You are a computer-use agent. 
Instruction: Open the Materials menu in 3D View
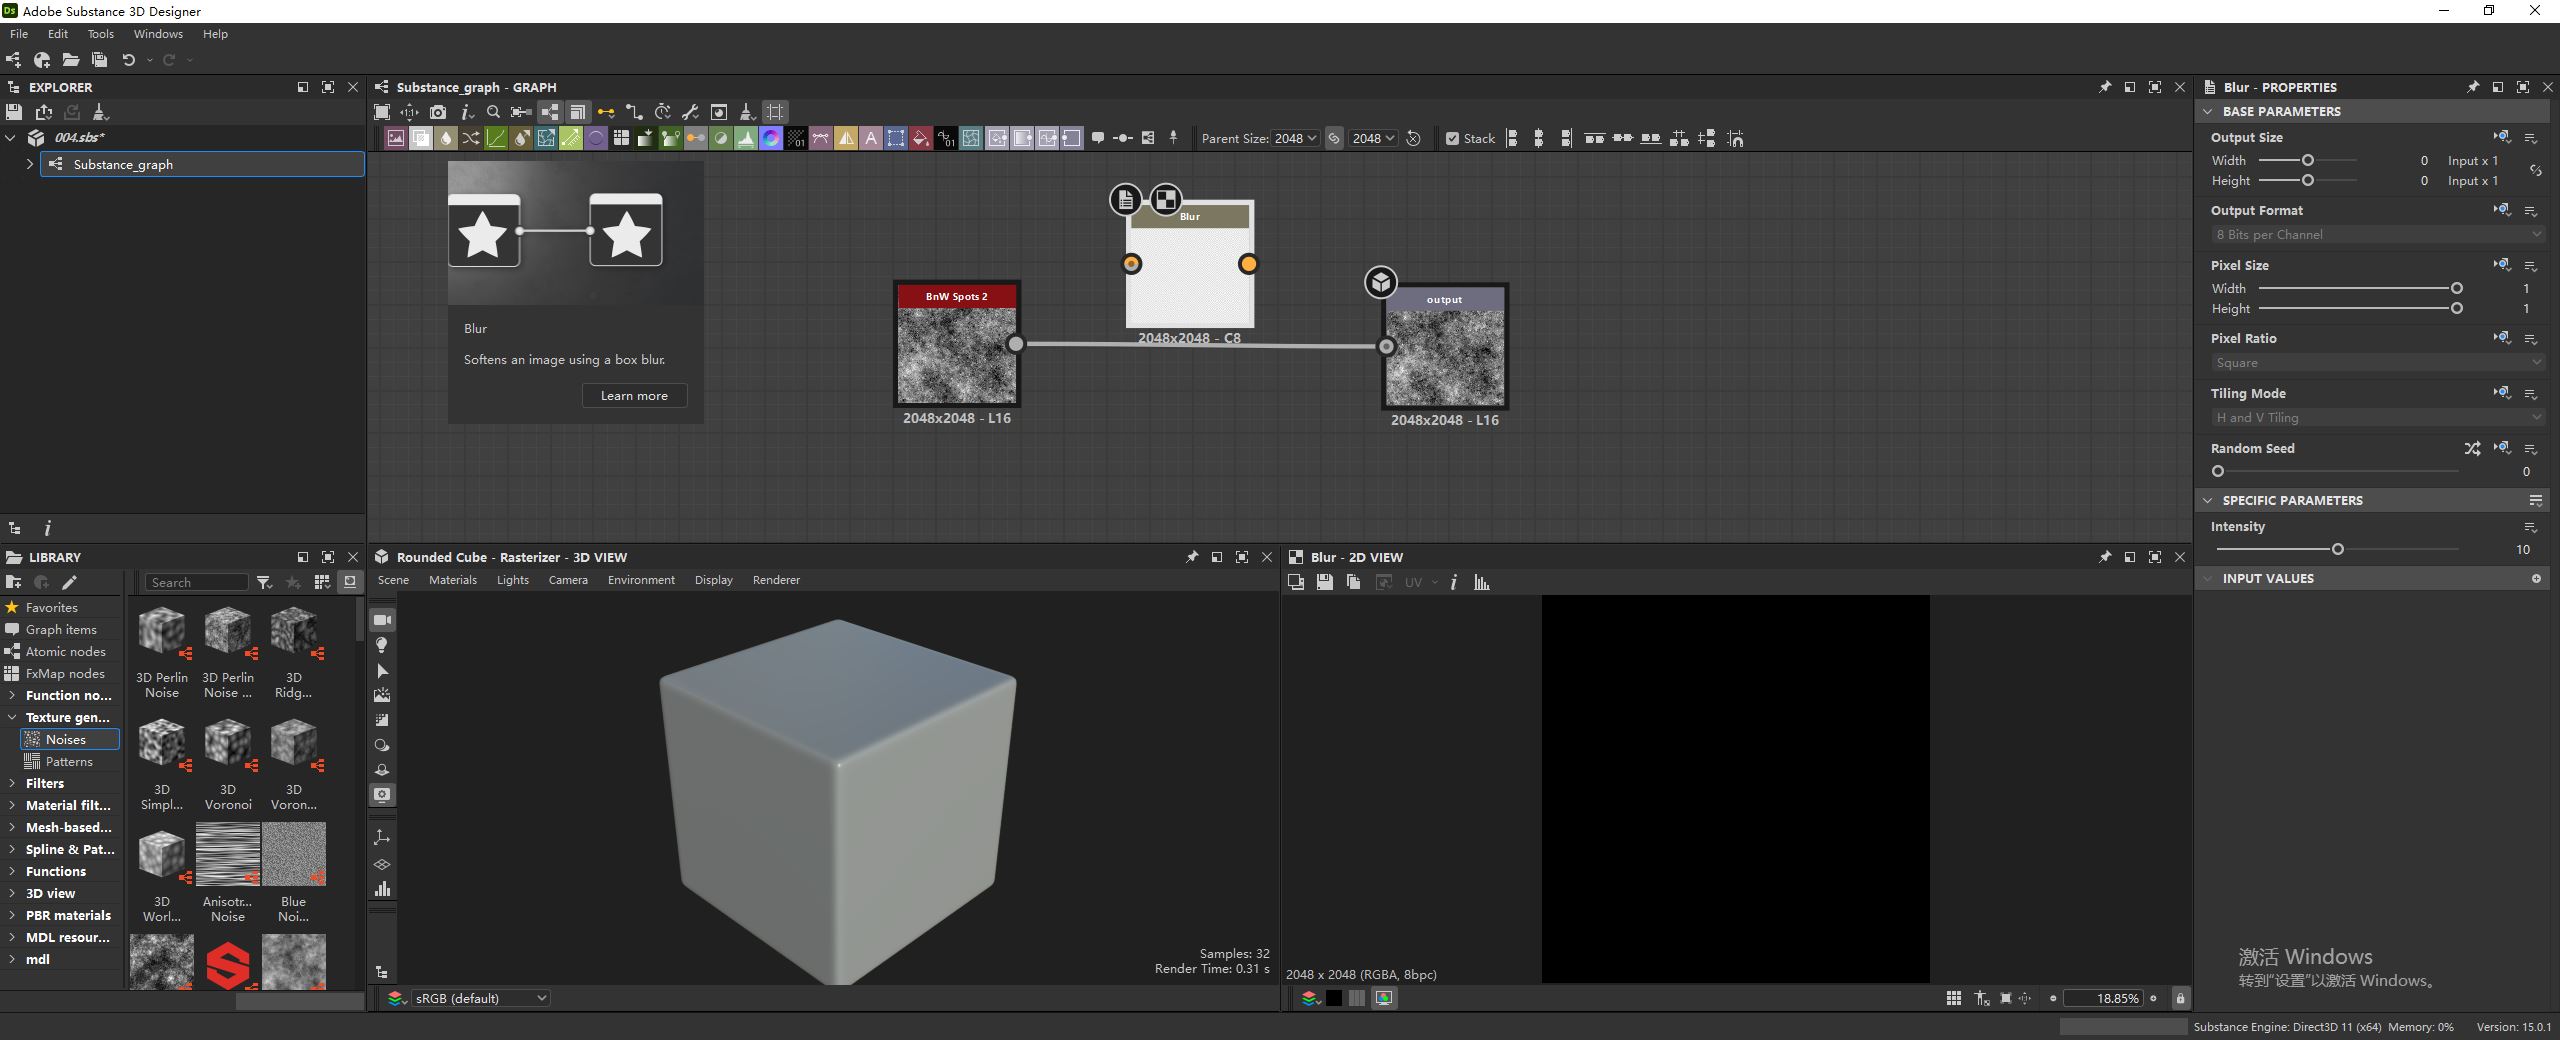pos(452,580)
